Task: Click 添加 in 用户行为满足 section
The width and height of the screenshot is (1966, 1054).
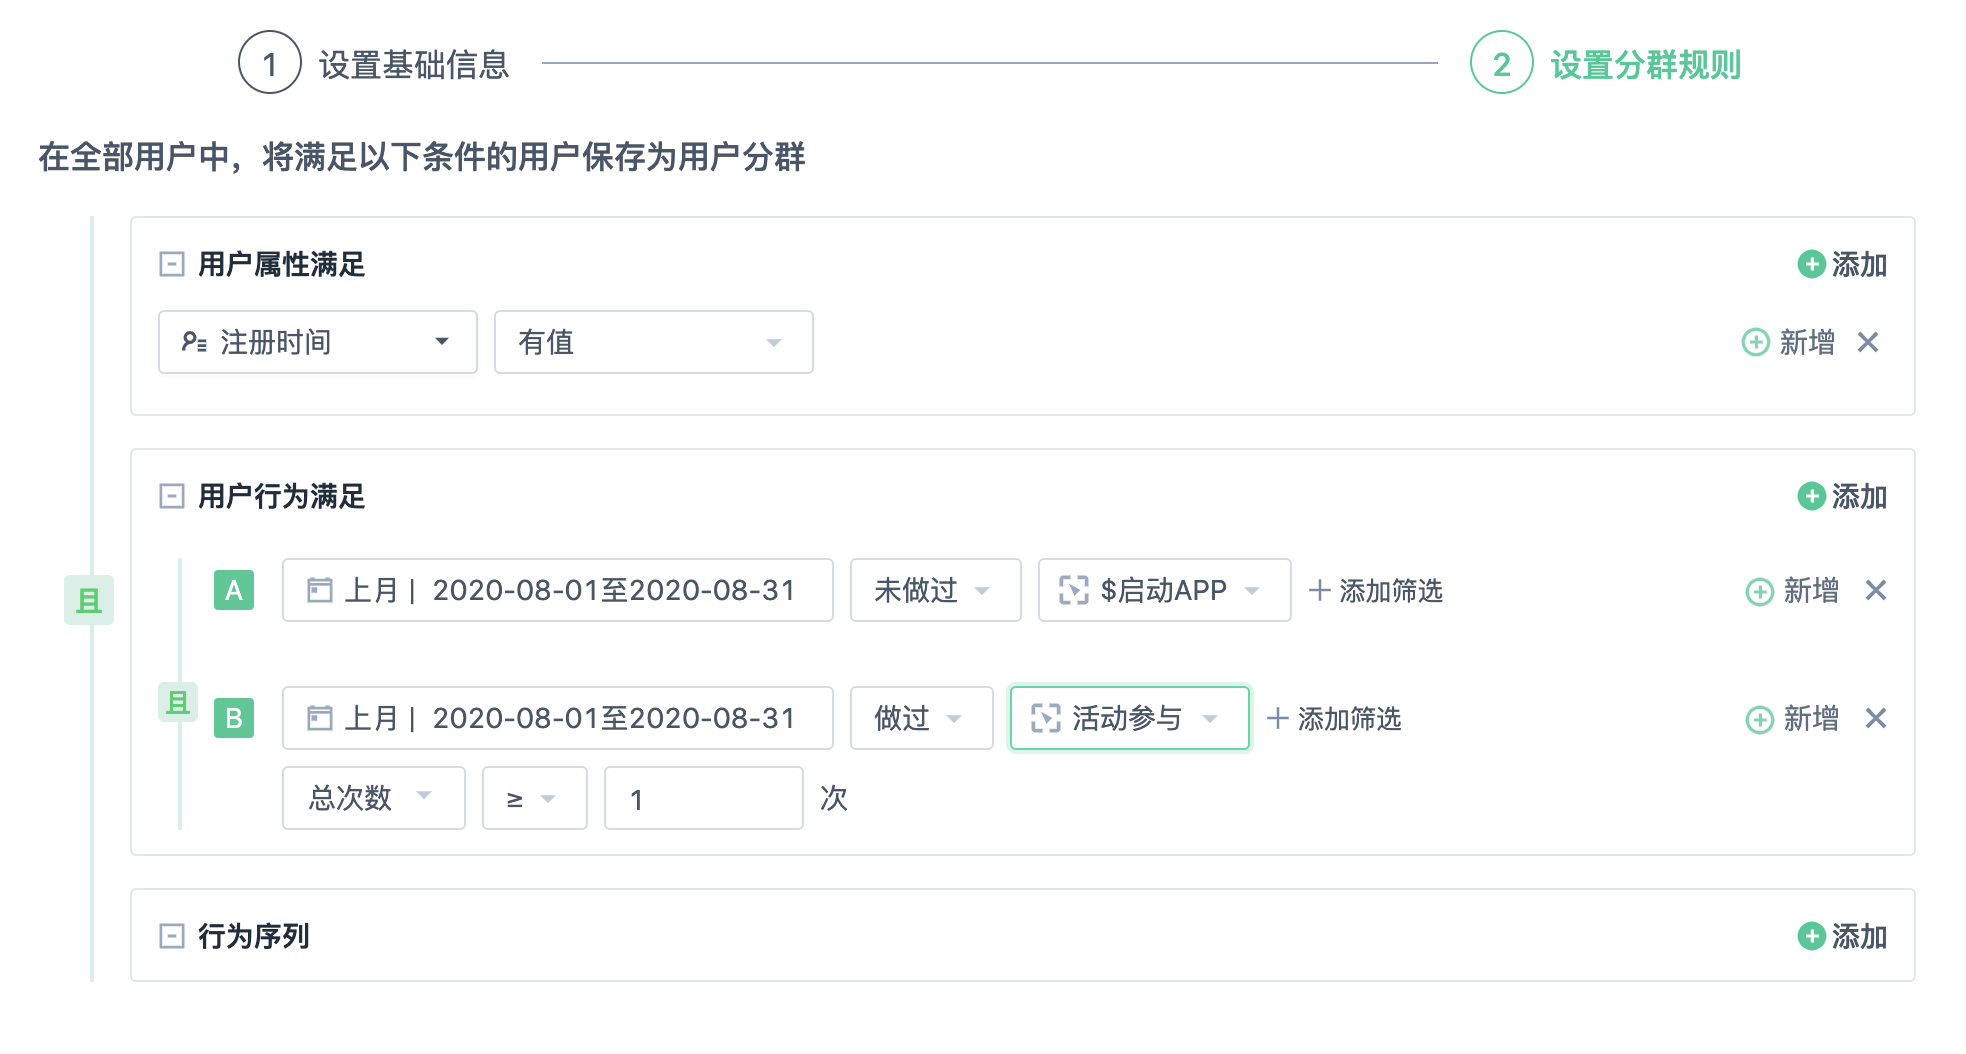Action: click(x=1842, y=496)
